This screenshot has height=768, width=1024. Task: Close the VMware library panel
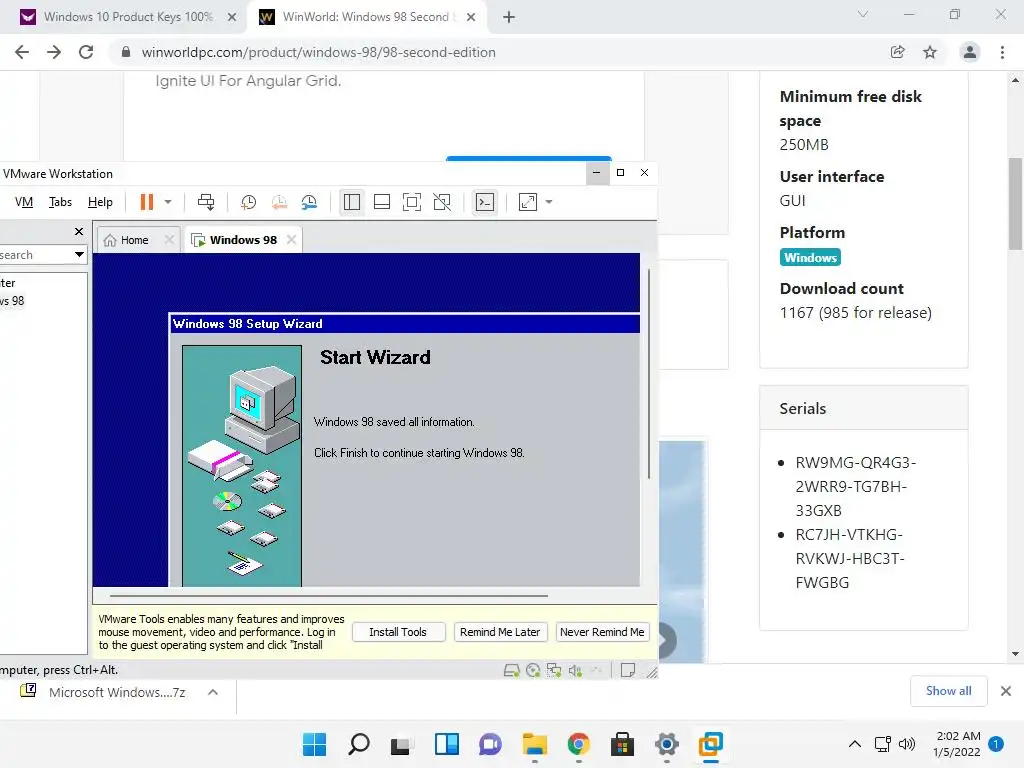tap(79, 231)
